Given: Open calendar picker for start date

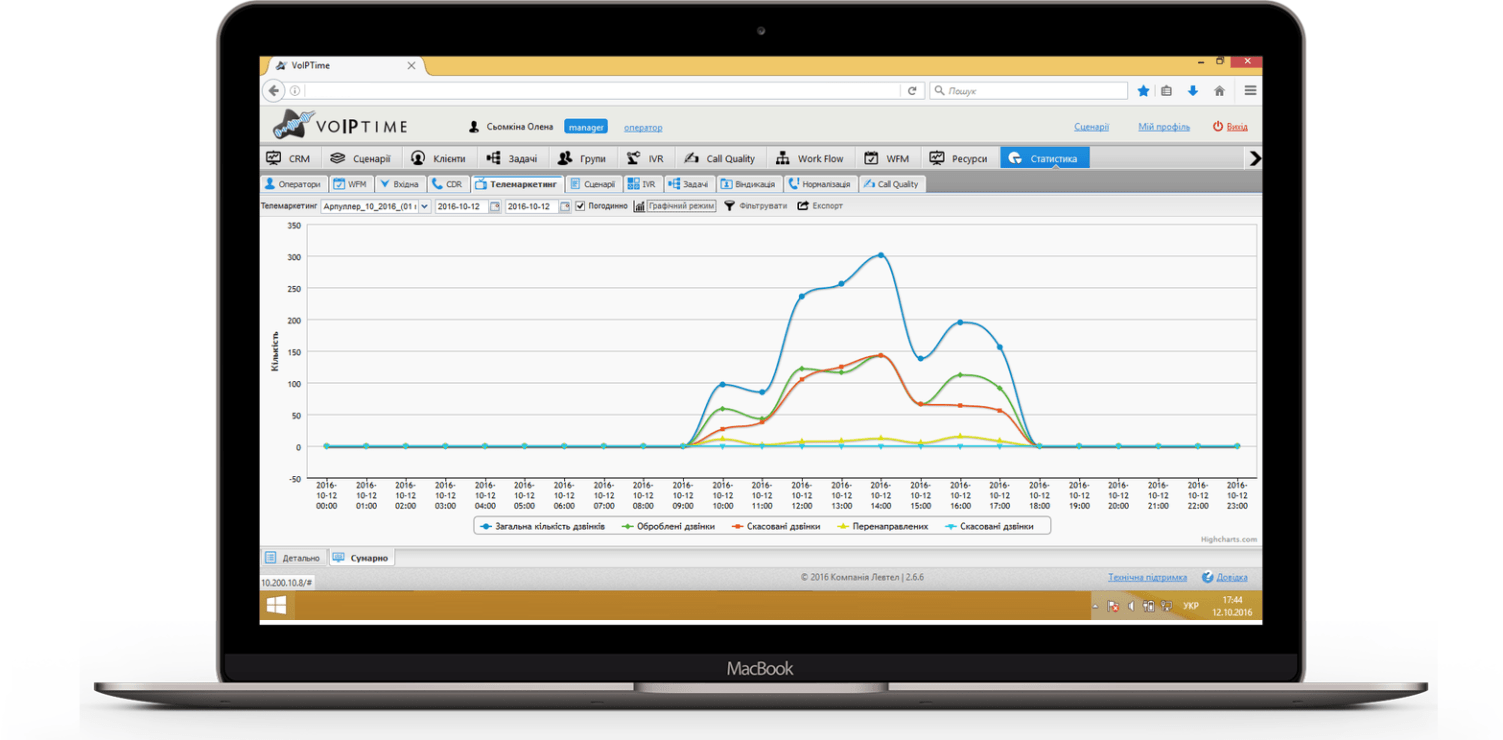Looking at the screenshot, I should click(494, 207).
